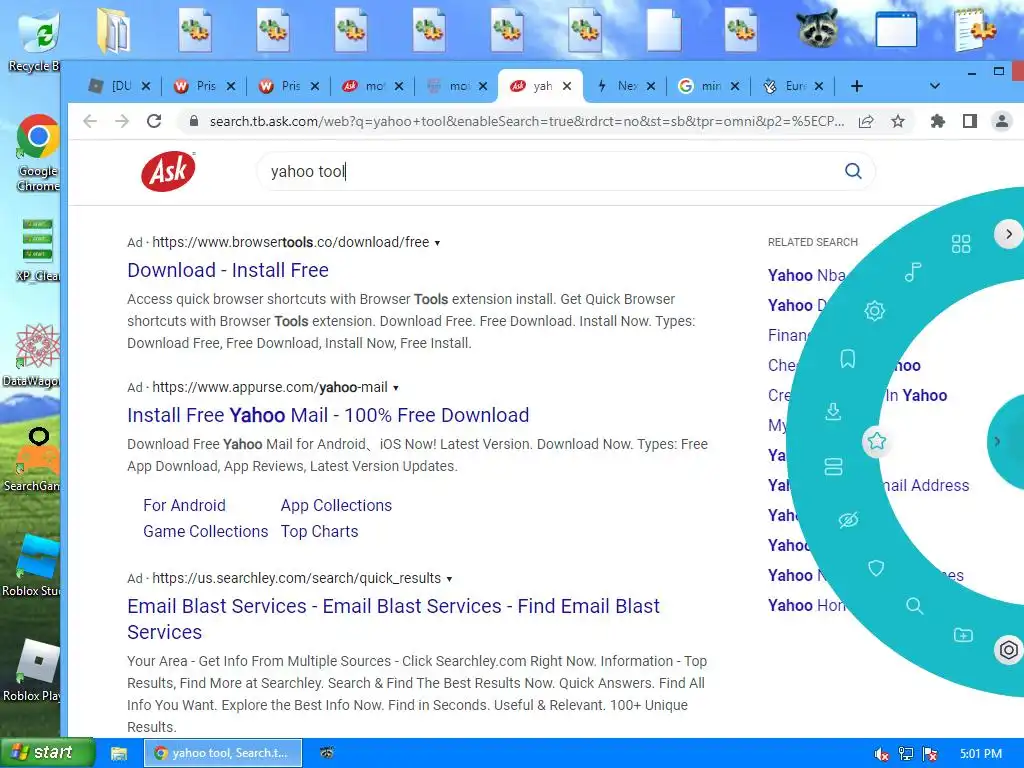Open the Email Blast Services result link
Image resolution: width=1024 pixels, height=768 pixels.
pos(393,618)
